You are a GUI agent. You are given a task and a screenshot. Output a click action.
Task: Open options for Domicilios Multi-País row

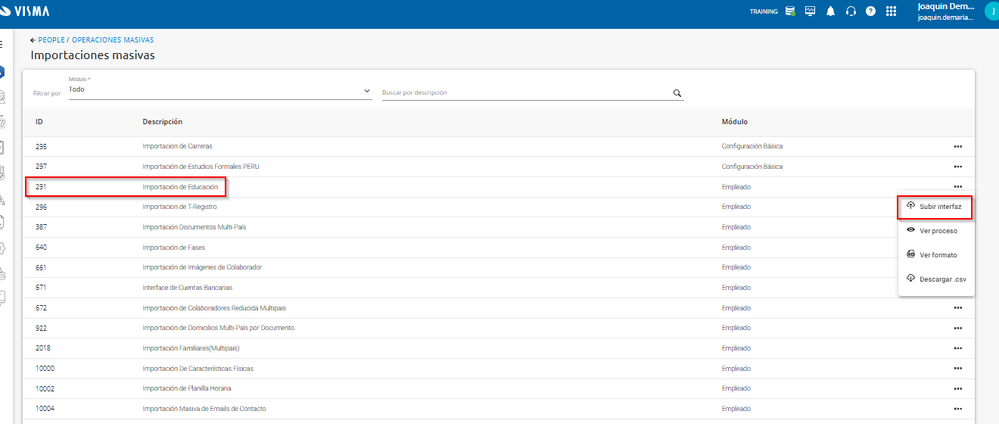coord(958,328)
